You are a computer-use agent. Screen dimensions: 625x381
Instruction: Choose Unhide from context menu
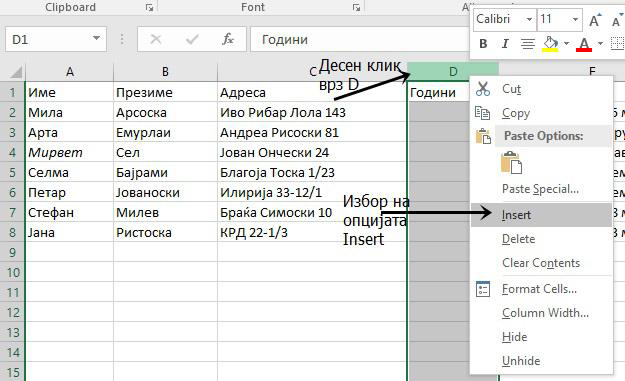pos(541,361)
